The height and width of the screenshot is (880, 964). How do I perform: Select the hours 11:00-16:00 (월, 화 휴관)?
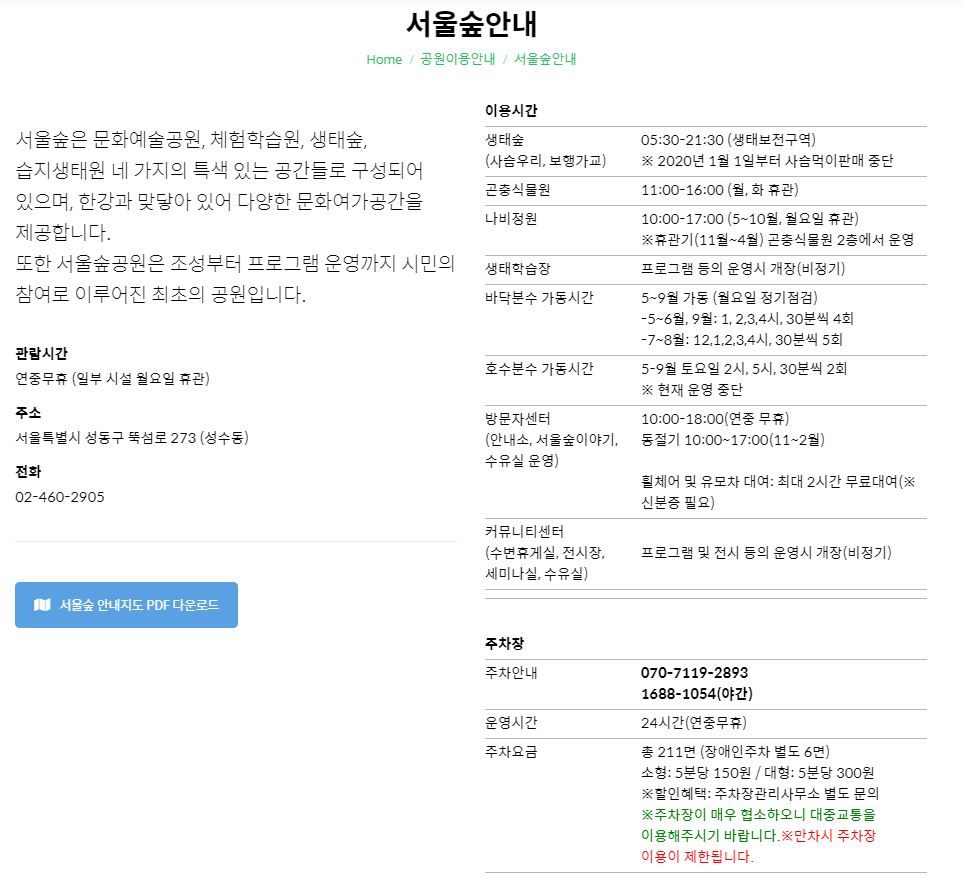[719, 189]
